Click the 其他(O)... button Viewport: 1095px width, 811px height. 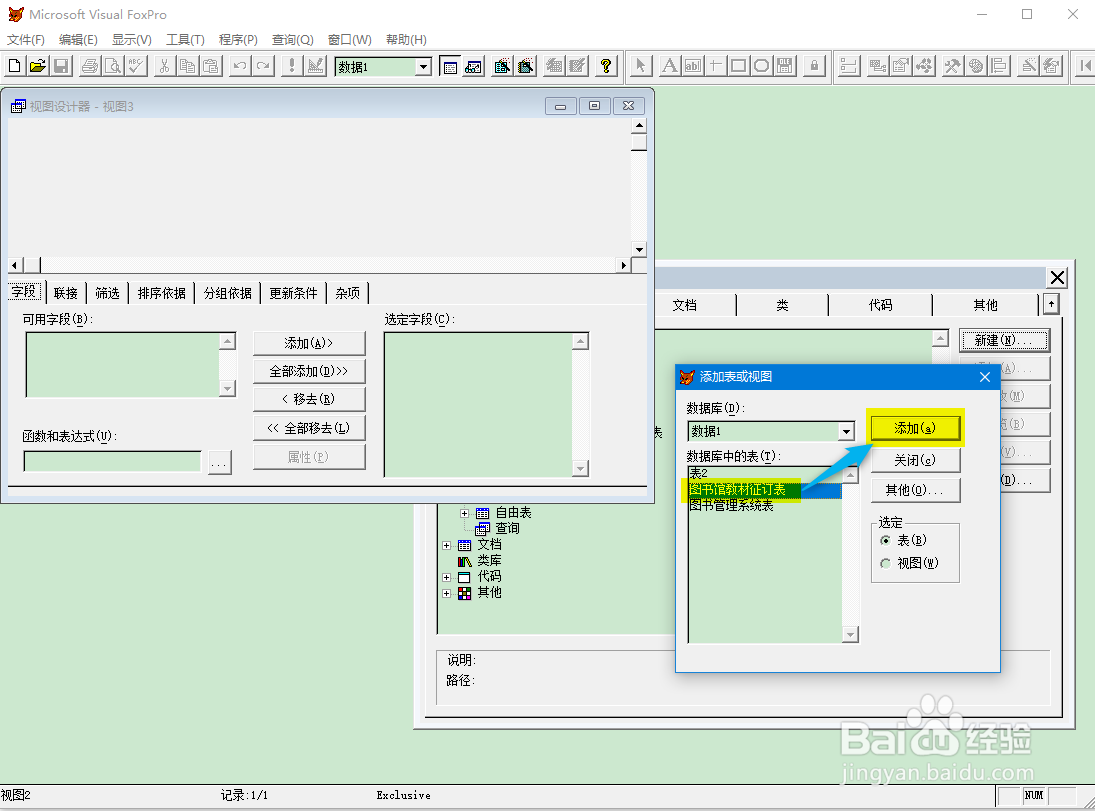click(x=915, y=490)
